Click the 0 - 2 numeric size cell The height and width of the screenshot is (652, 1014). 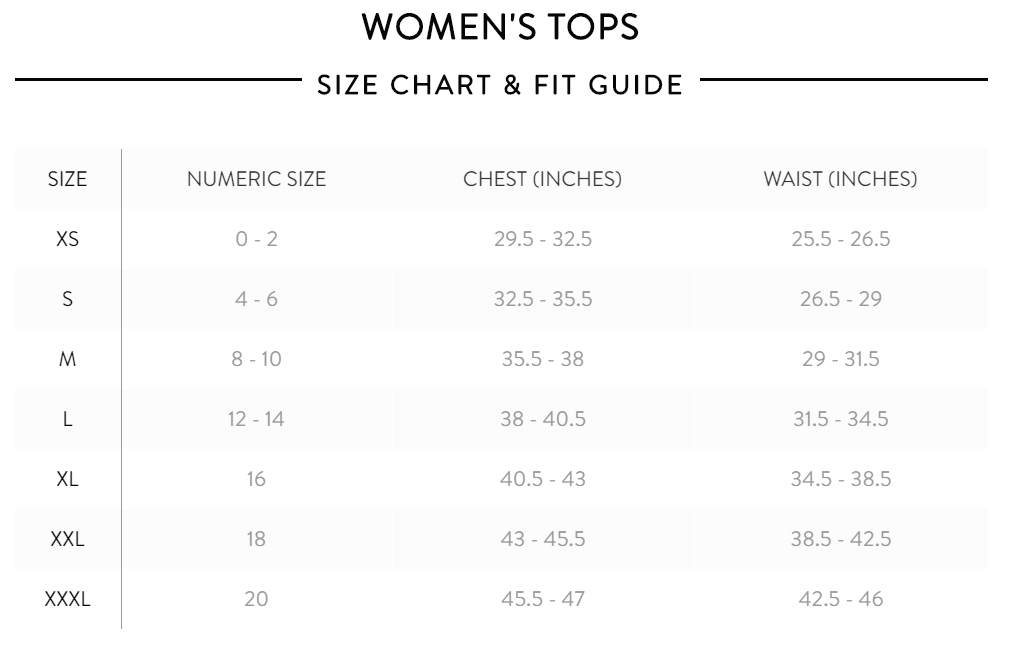[256, 239]
